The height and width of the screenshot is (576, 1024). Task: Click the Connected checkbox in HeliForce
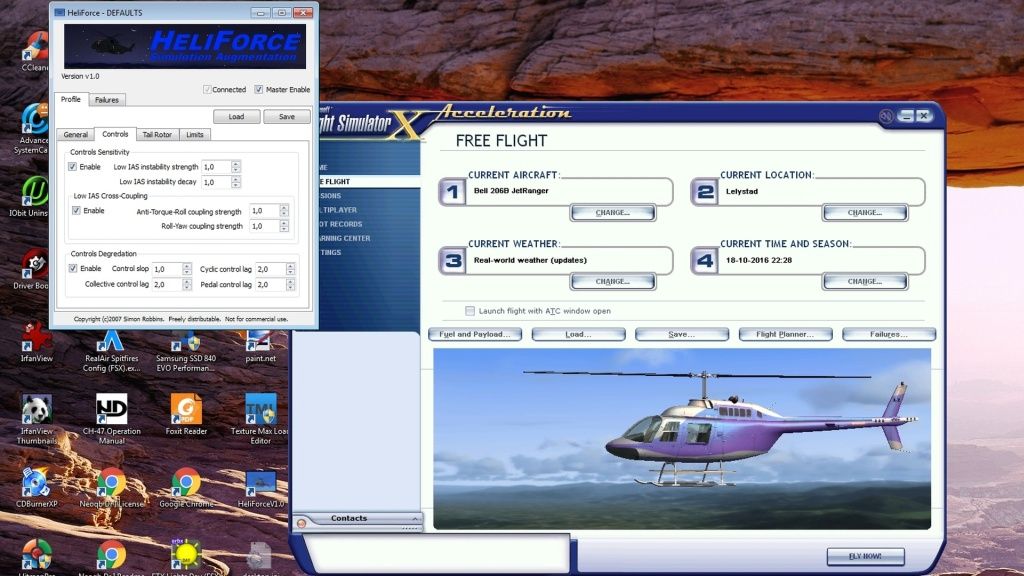(207, 89)
